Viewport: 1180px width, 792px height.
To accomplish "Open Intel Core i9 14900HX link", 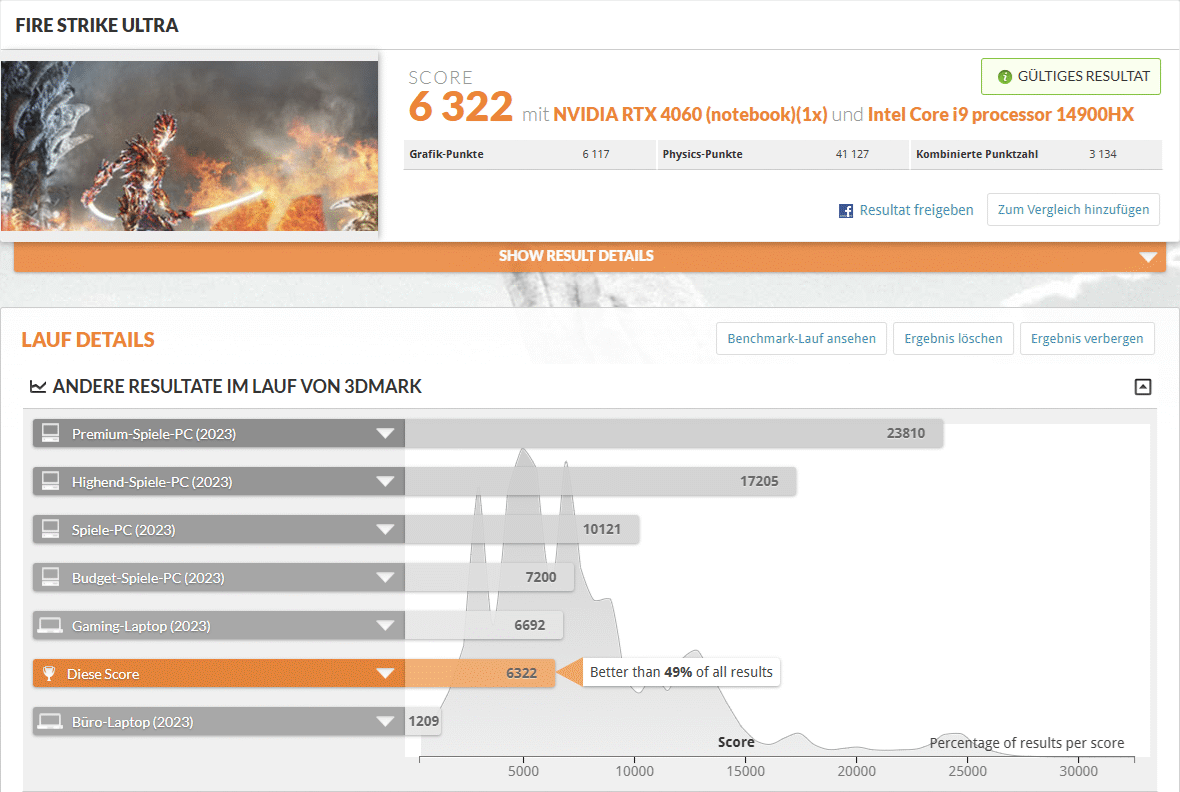I will pyautogui.click(x=1000, y=115).
